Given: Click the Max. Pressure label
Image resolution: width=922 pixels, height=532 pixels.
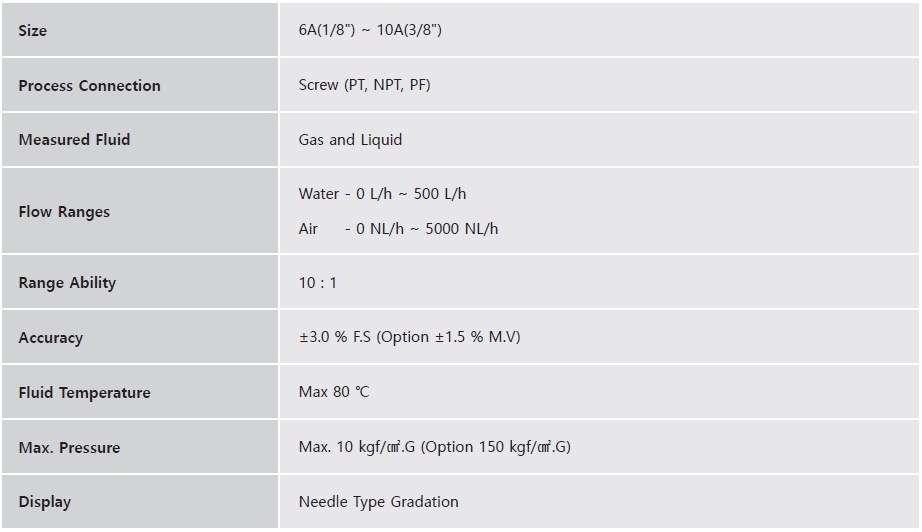Looking at the screenshot, I should (x=69, y=448).
